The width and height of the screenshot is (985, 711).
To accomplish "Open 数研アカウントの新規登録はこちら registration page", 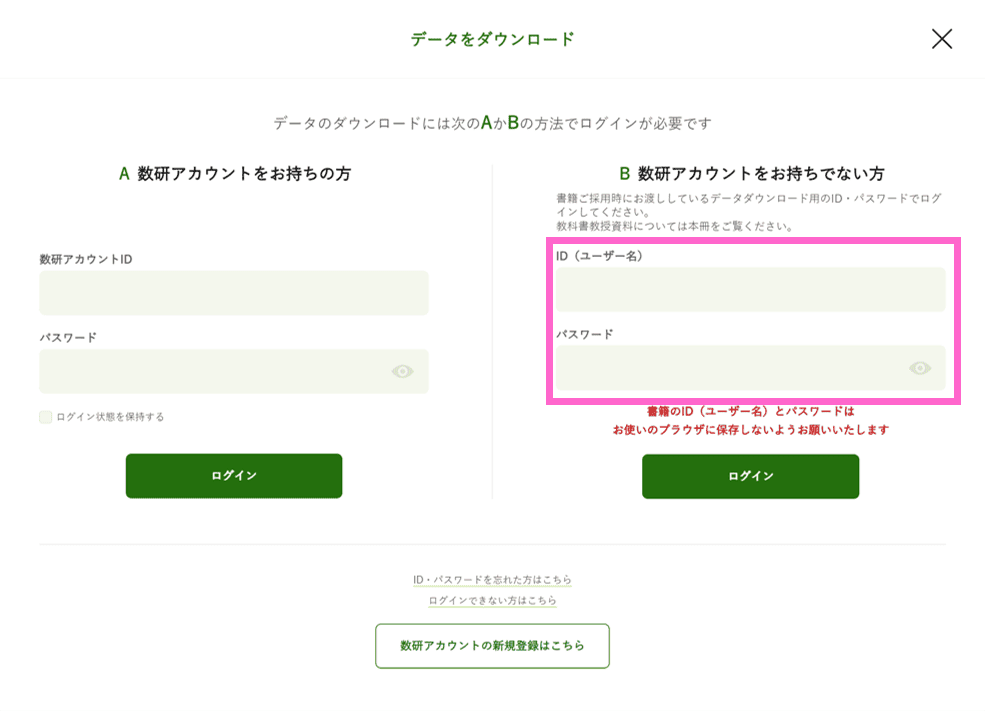I will coord(492,646).
